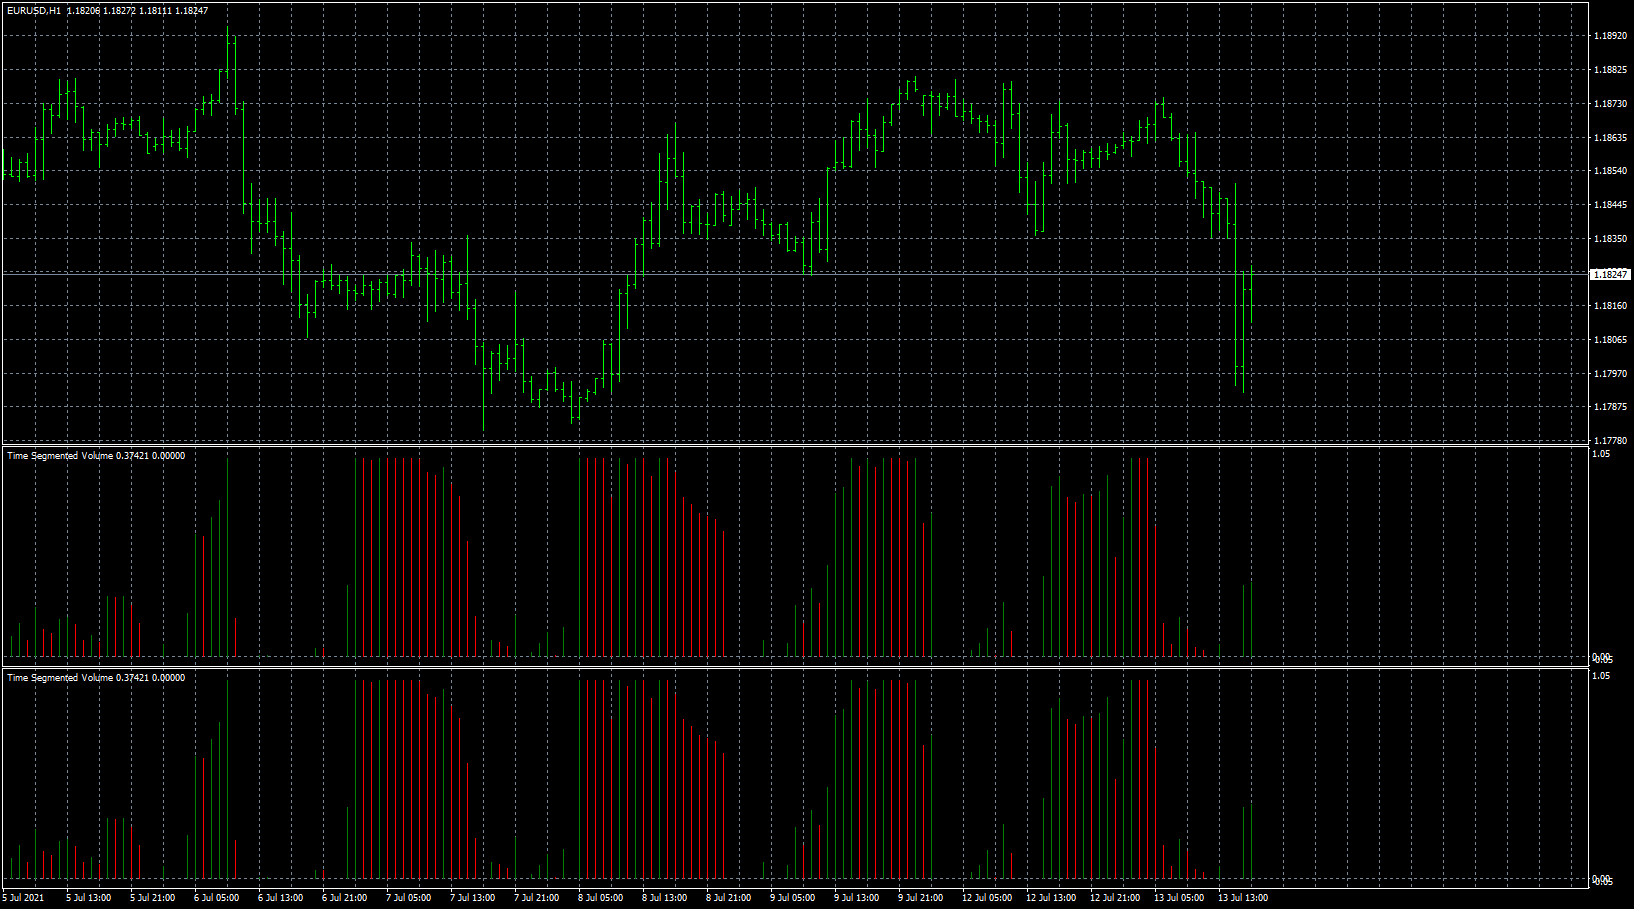Screen dimensions: 1634x909
Task: Click the 9 Jul 05:00 time label
Action: point(793,898)
